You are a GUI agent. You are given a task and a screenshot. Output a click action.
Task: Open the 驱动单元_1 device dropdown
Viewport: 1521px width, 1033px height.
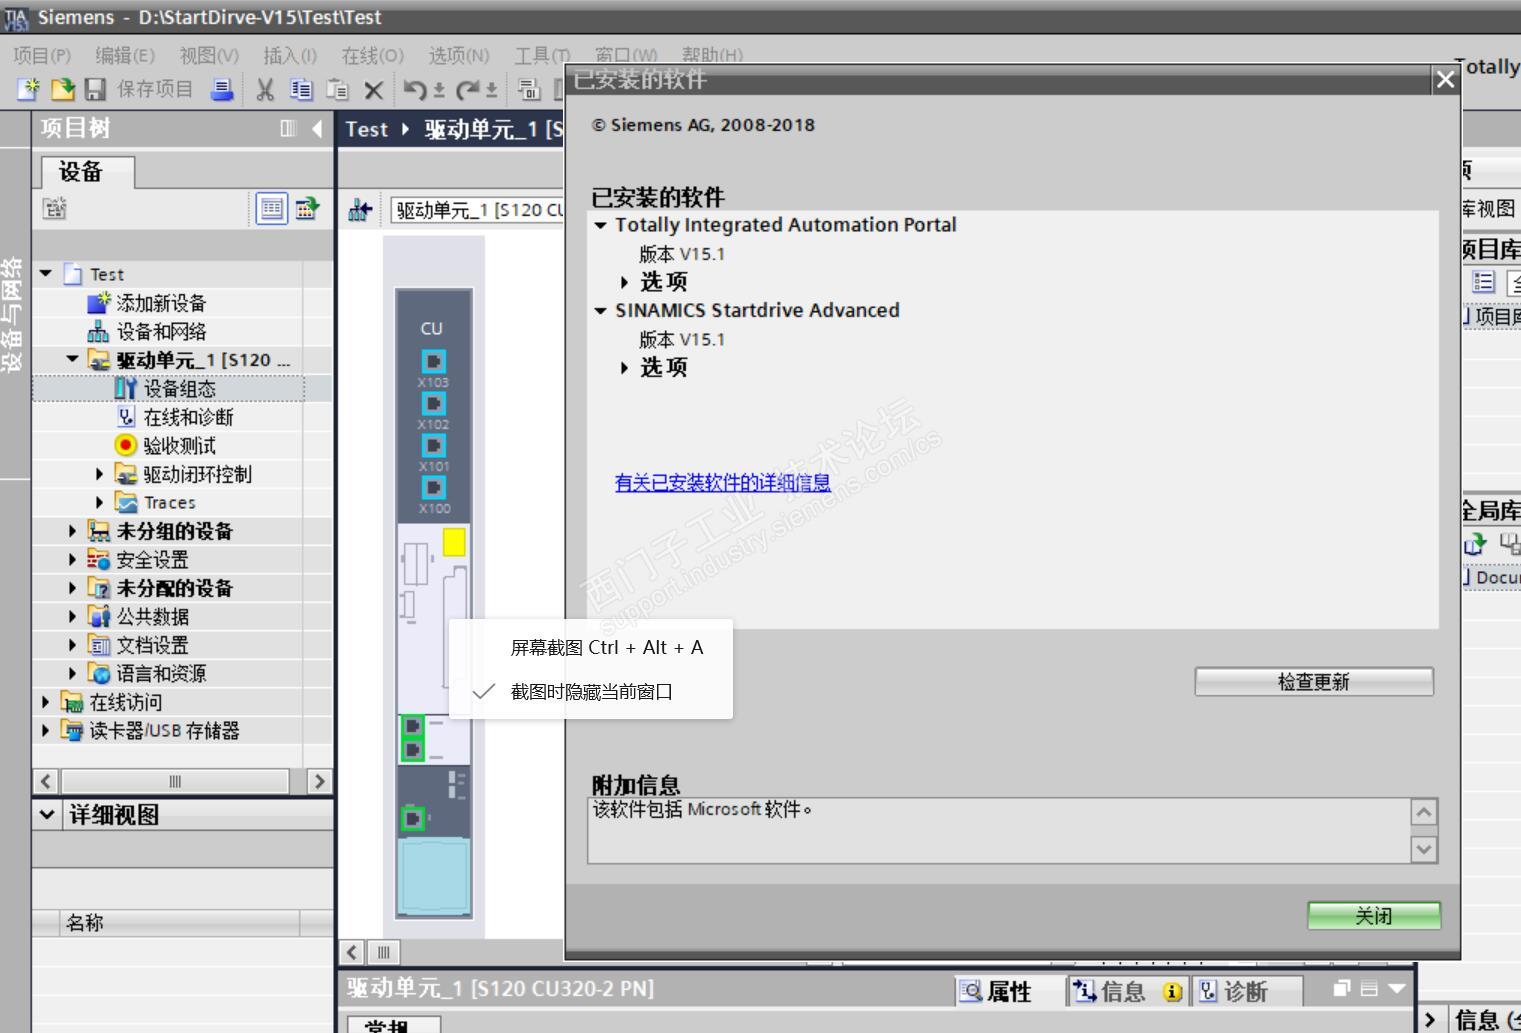pos(477,210)
